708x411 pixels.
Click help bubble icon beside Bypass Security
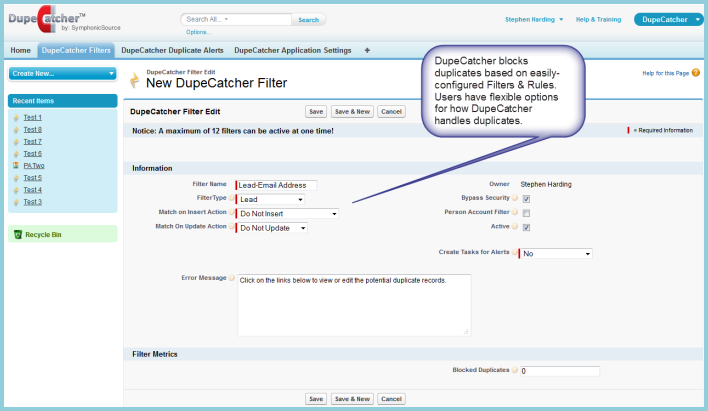pyautogui.click(x=515, y=199)
